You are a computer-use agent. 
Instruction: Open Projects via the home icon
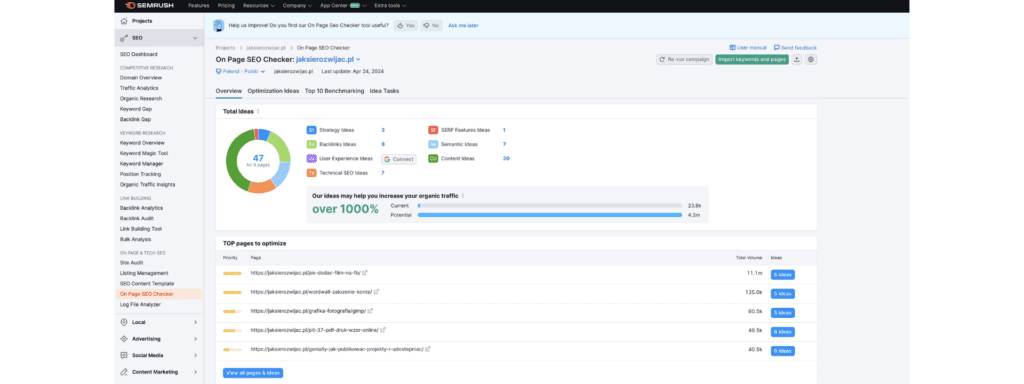pos(124,21)
